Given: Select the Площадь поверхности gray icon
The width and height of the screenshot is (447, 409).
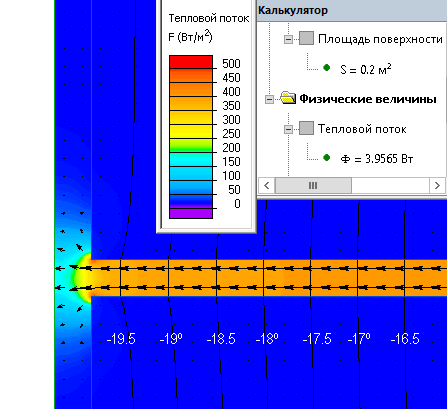Looking at the screenshot, I should pyautogui.click(x=306, y=38).
